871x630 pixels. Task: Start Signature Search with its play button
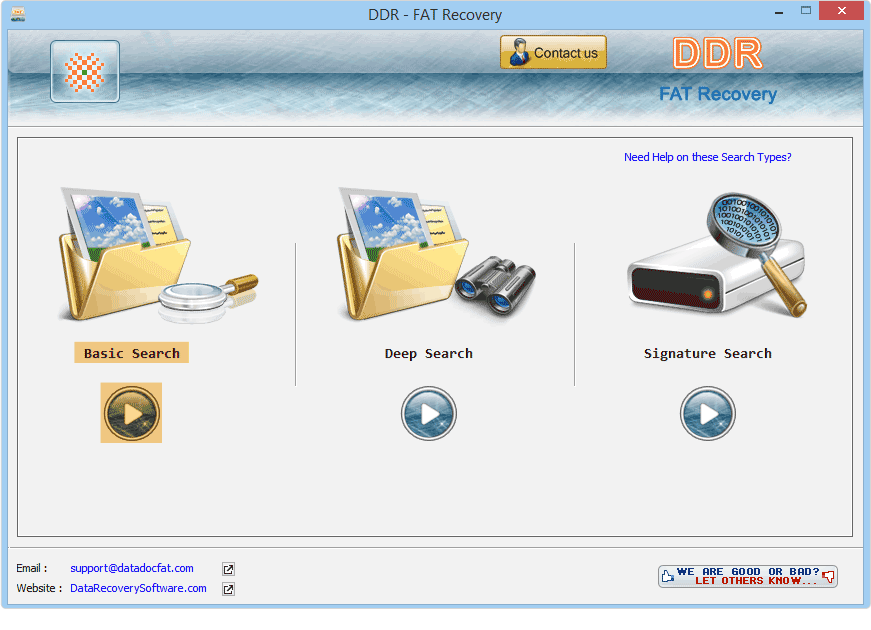[x=707, y=413]
